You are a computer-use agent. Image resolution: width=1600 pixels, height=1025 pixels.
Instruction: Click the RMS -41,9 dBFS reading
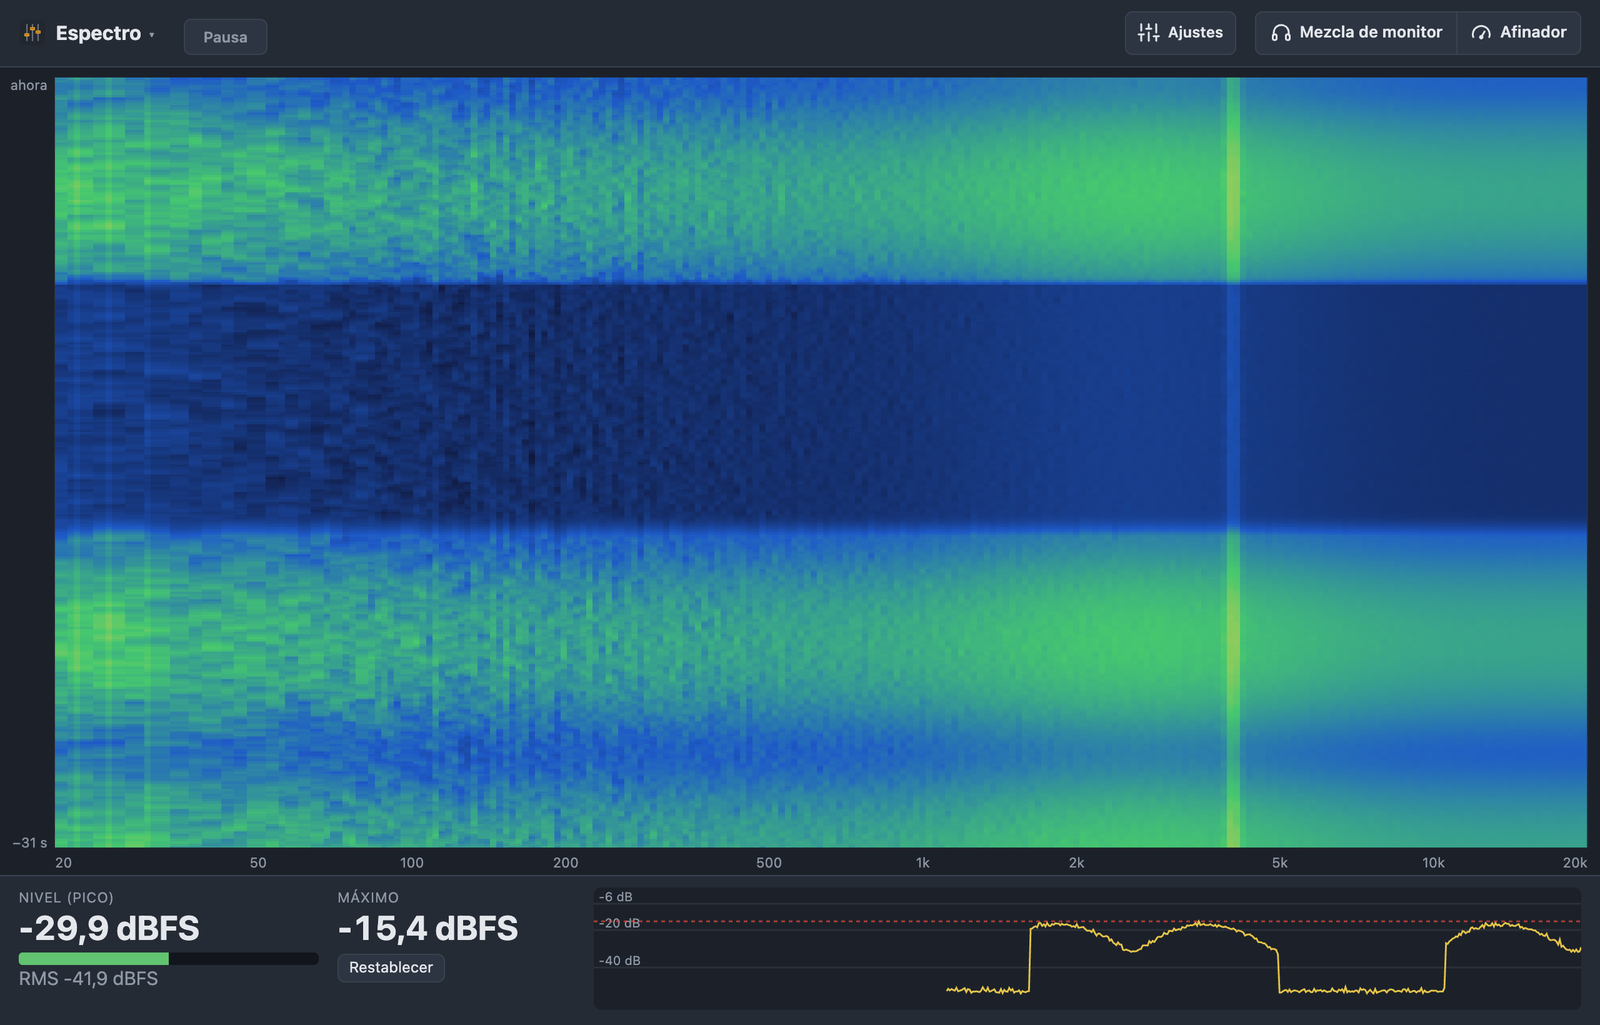click(x=88, y=979)
